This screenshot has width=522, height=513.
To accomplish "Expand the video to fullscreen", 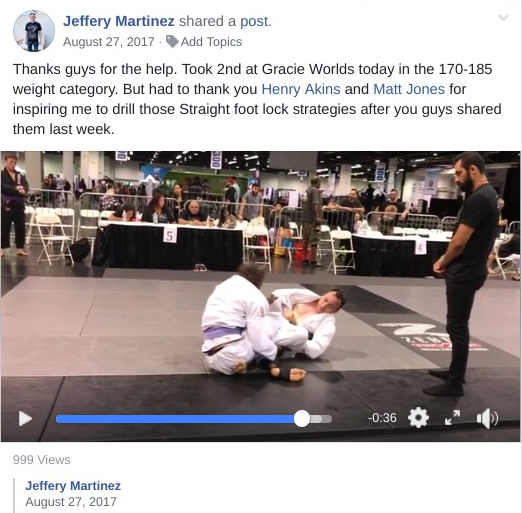I will pyautogui.click(x=452, y=418).
